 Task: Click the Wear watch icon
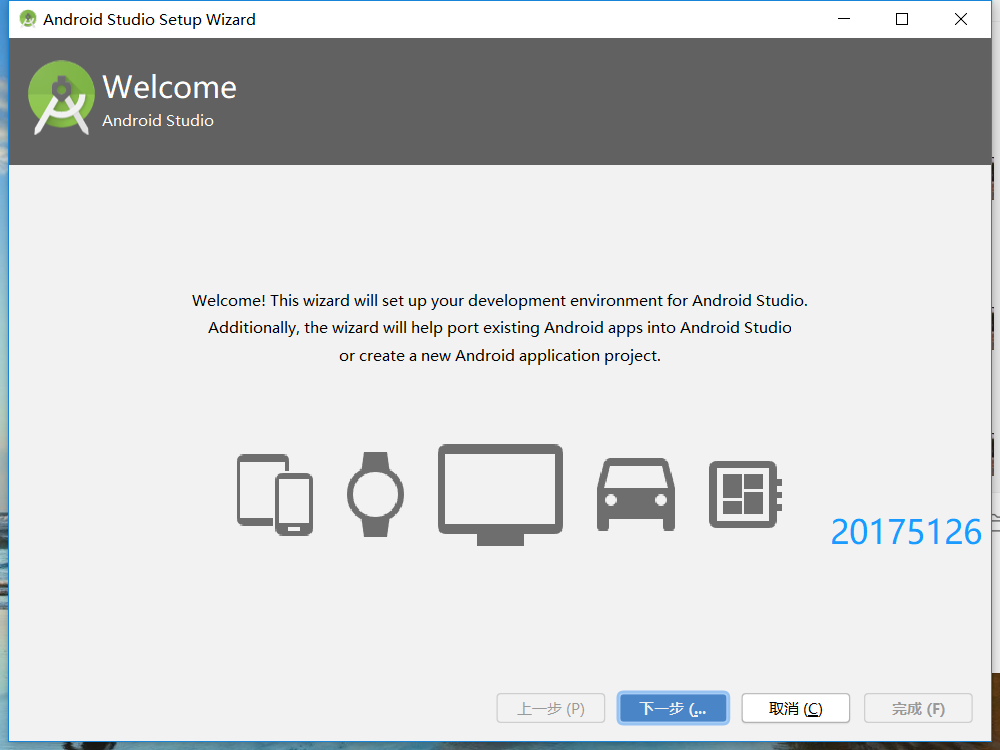point(376,494)
